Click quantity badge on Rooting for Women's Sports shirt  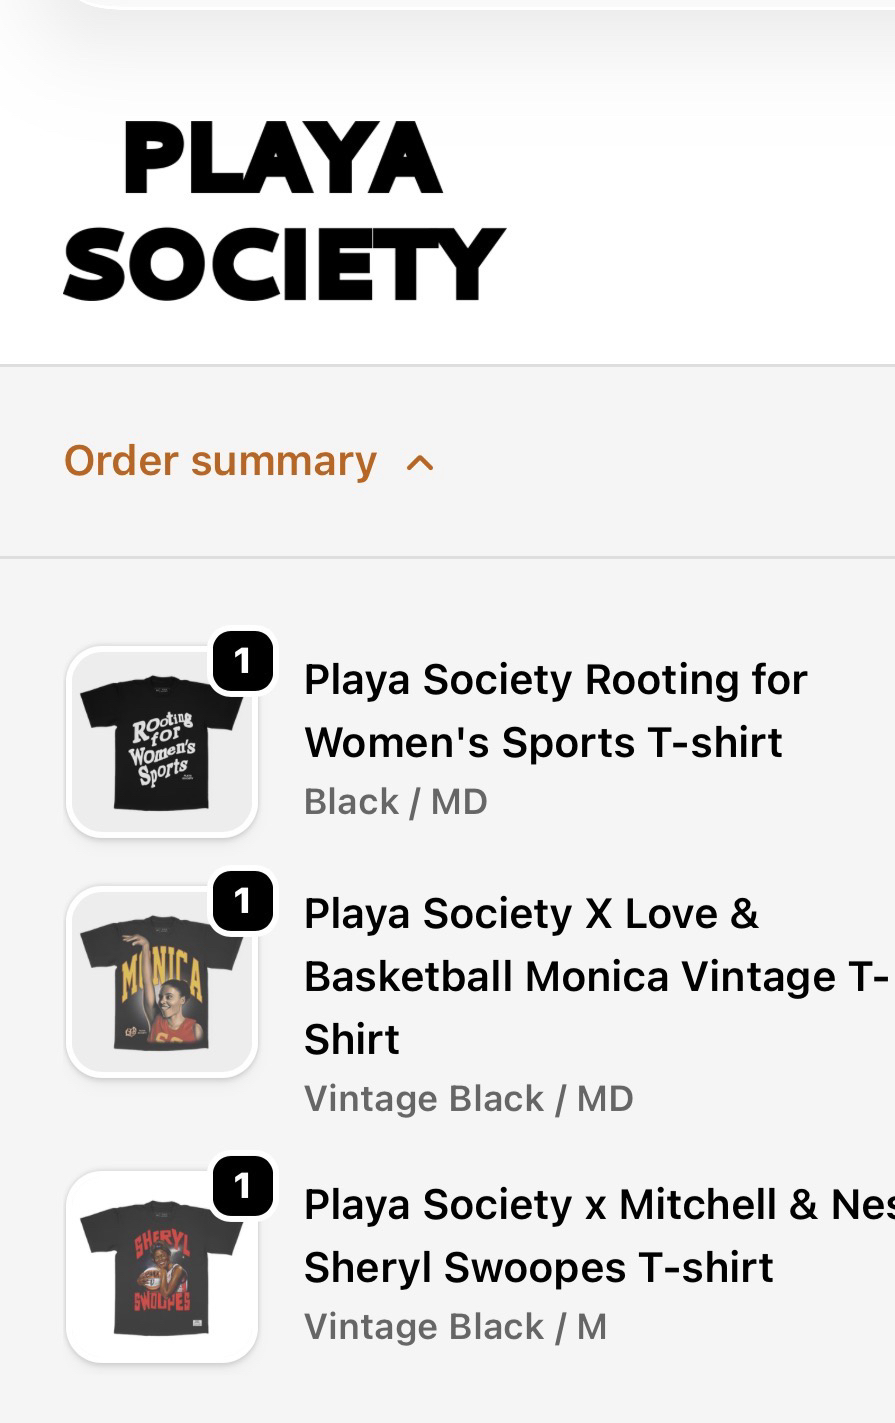243,661
